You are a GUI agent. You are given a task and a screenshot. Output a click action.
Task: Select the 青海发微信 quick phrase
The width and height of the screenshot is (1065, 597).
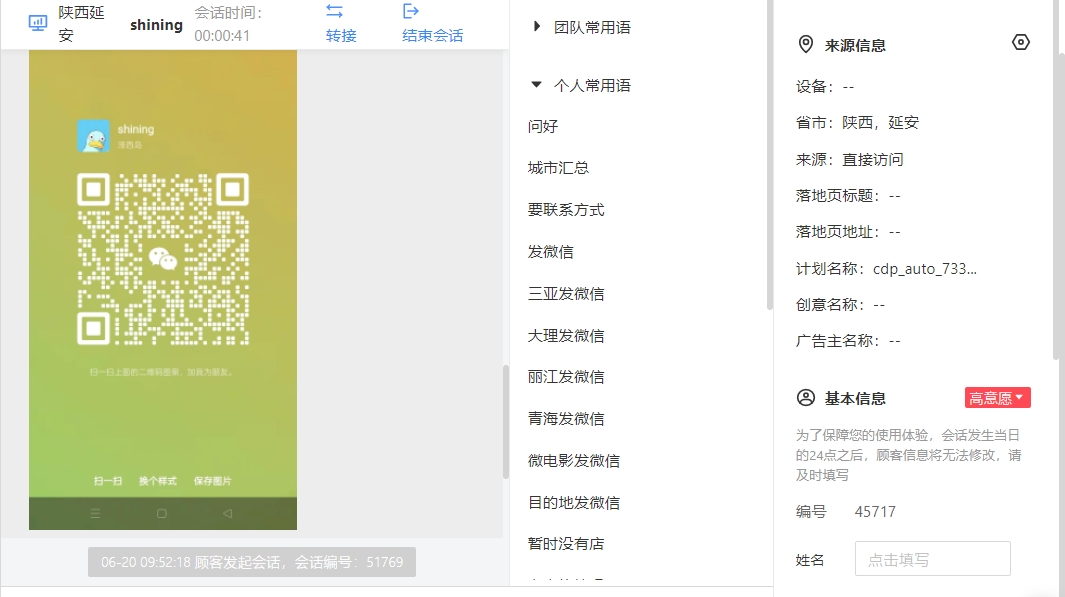(566, 419)
